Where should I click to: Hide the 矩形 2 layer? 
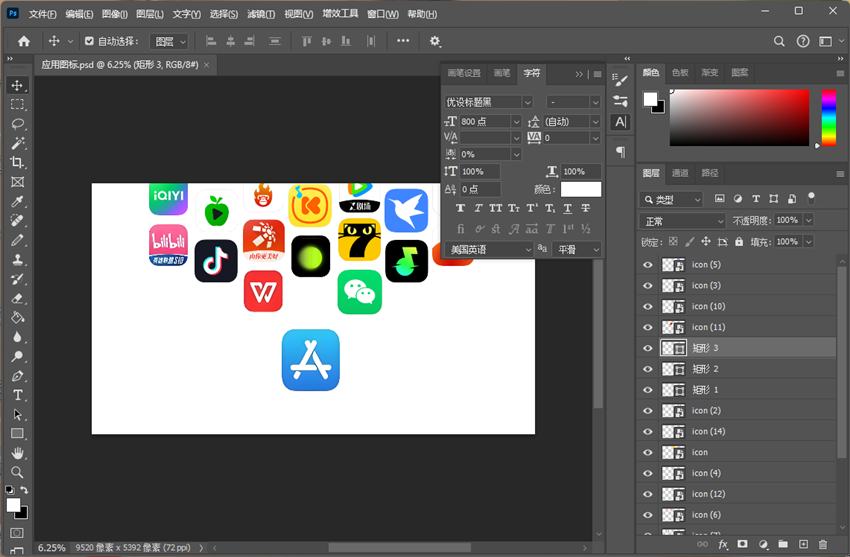click(x=648, y=369)
